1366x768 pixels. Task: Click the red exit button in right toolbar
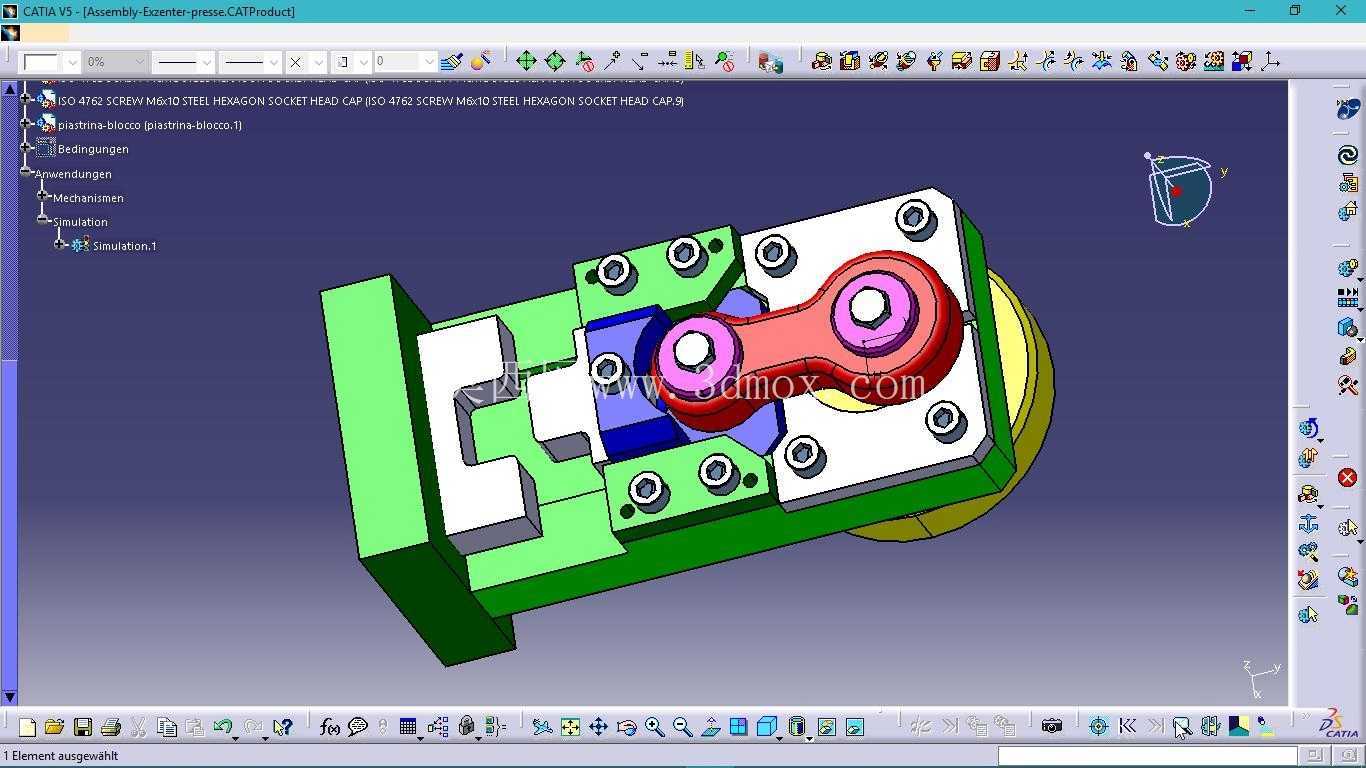coord(1347,478)
